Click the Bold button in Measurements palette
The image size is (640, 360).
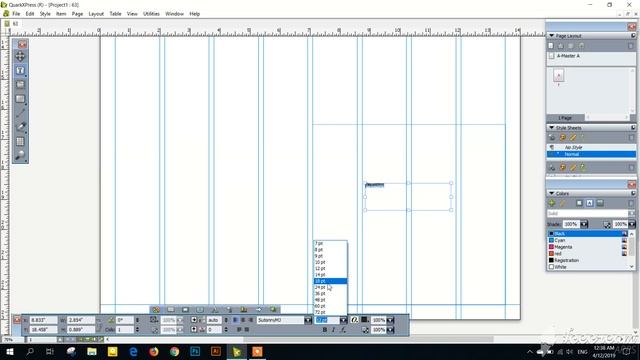tap(325, 329)
